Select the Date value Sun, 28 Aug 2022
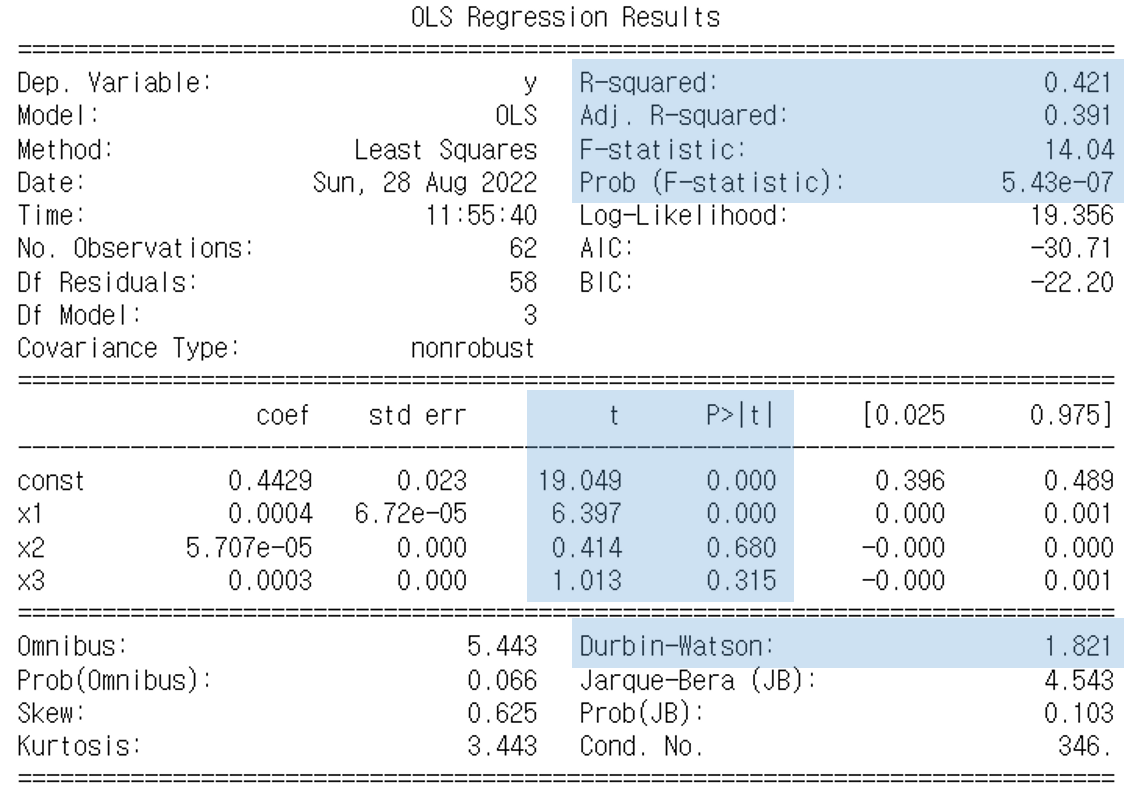This screenshot has height=807, width=1144. pos(425,182)
